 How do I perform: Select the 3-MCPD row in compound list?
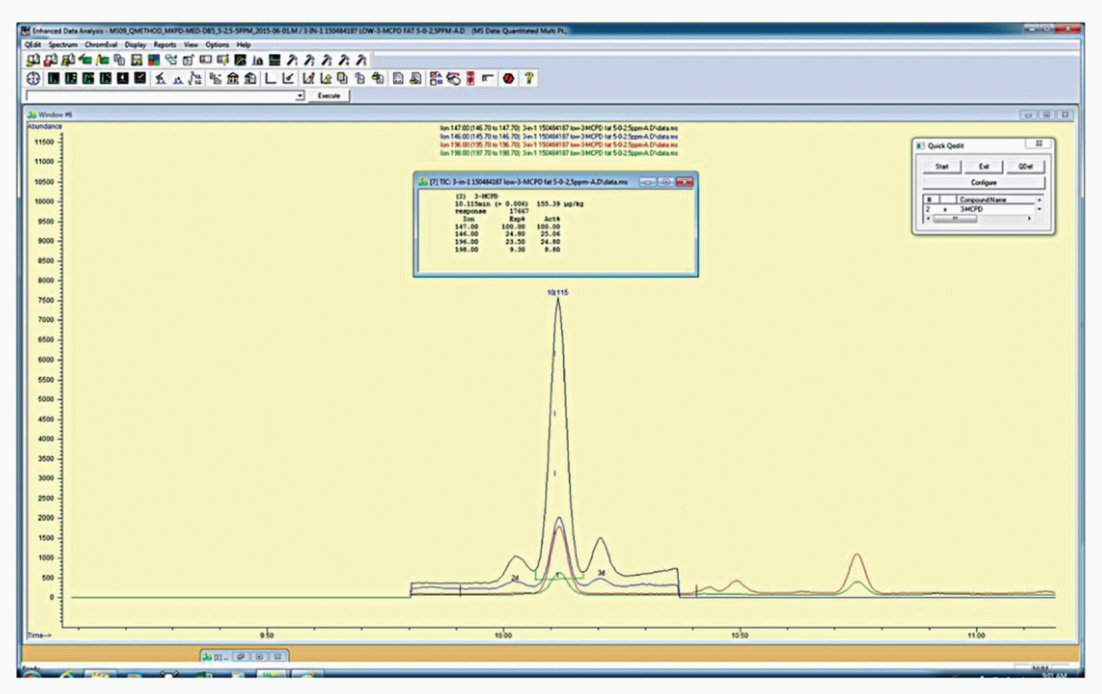[x=978, y=210]
